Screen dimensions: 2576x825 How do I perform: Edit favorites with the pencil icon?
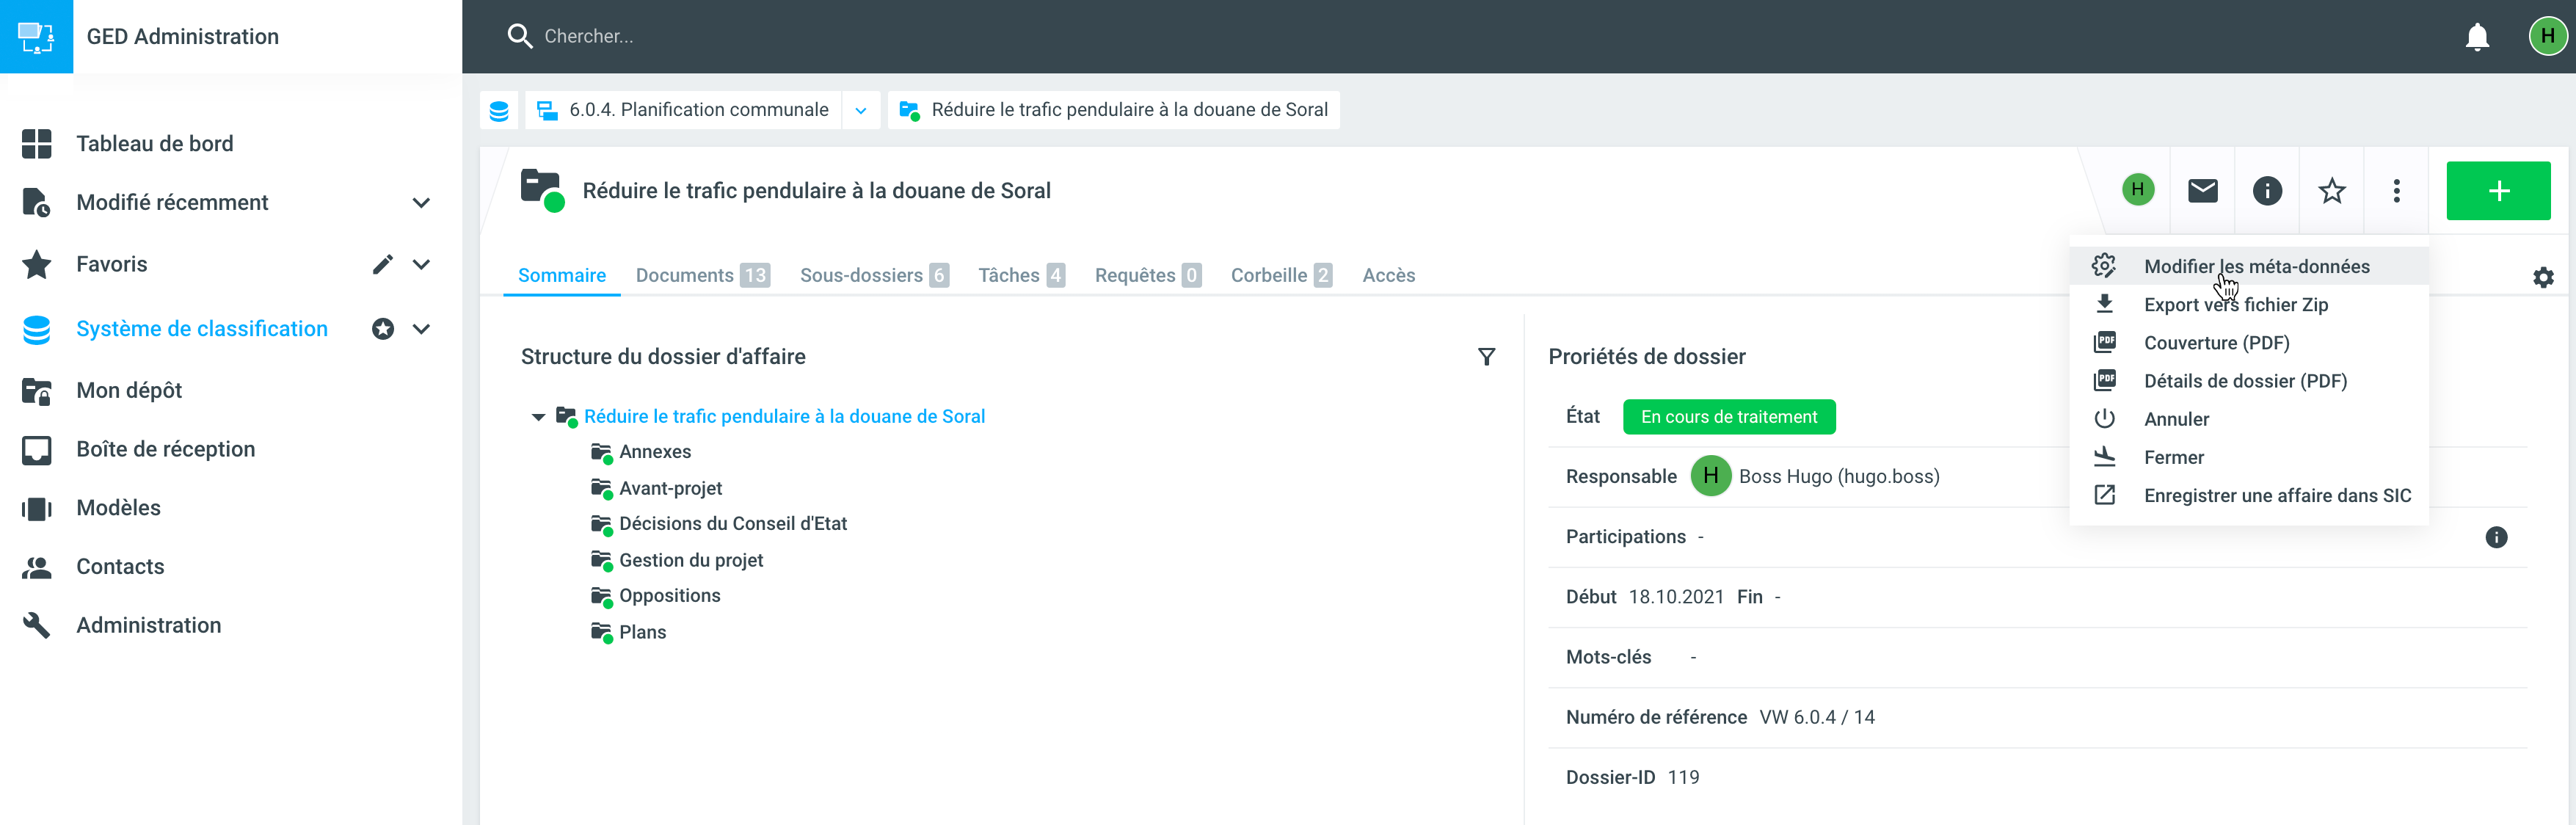382,265
